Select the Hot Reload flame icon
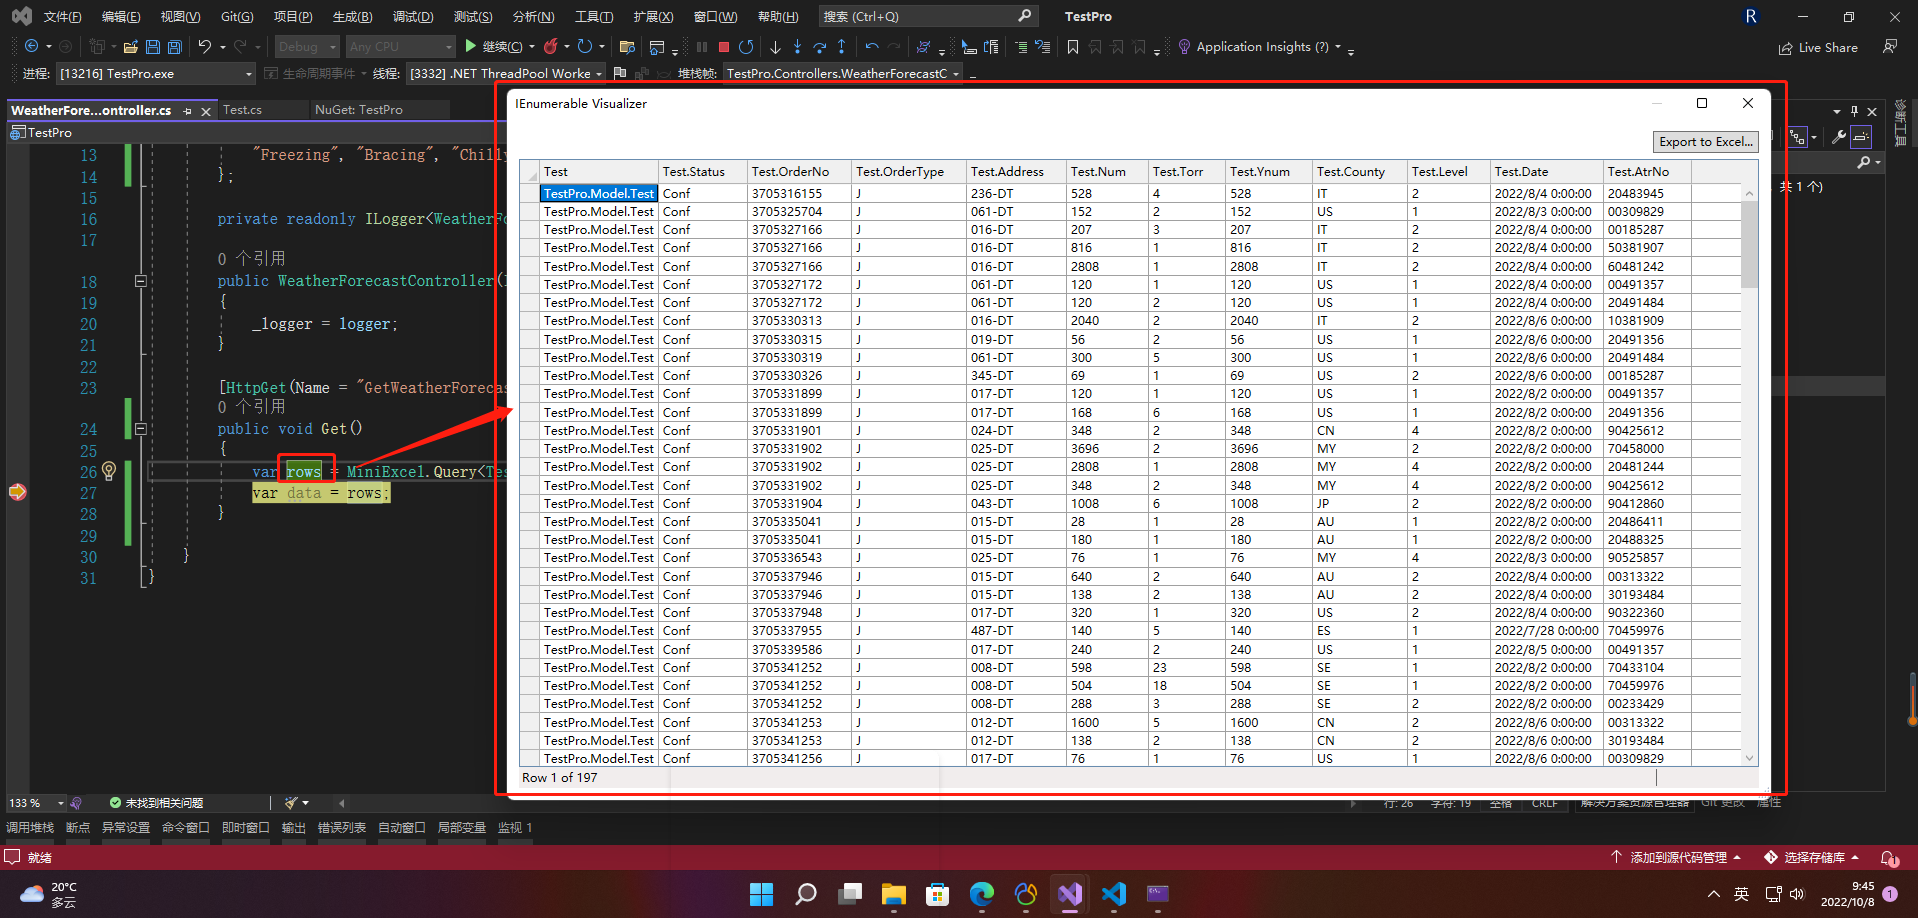The width and height of the screenshot is (1918, 918). [551, 46]
